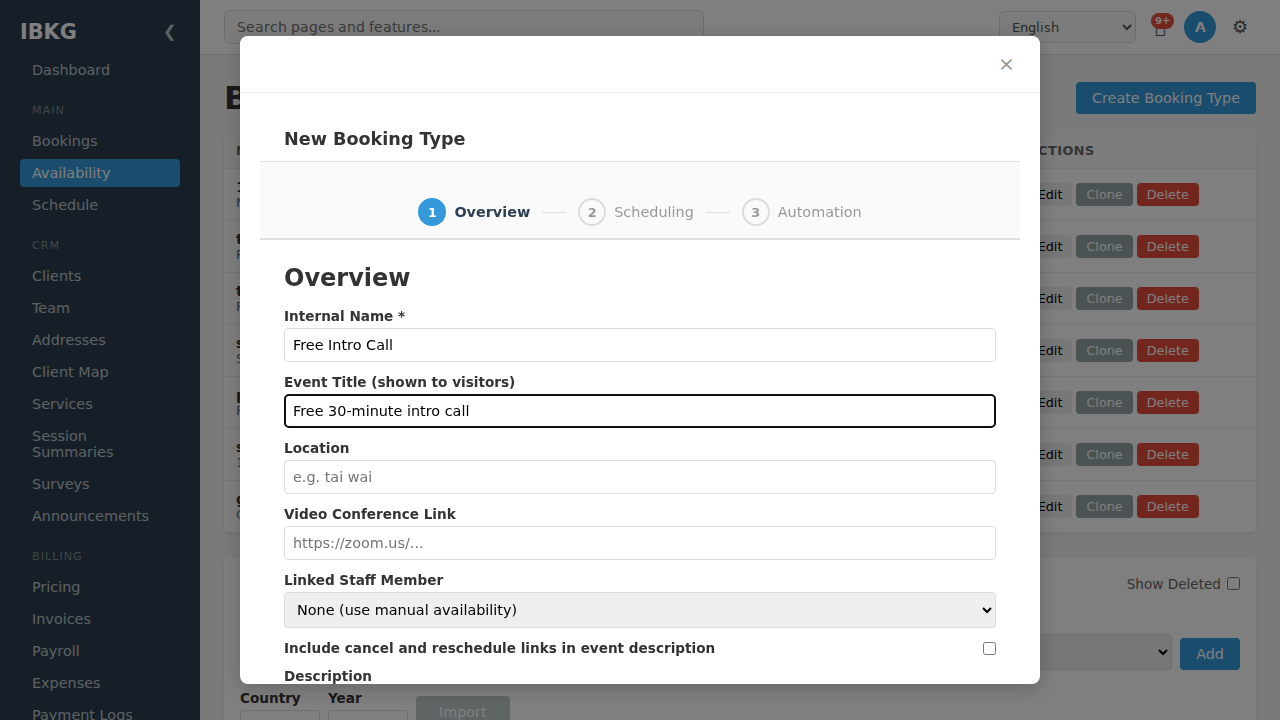Click Create Booking Type button
The height and width of the screenshot is (720, 1280).
point(1166,98)
